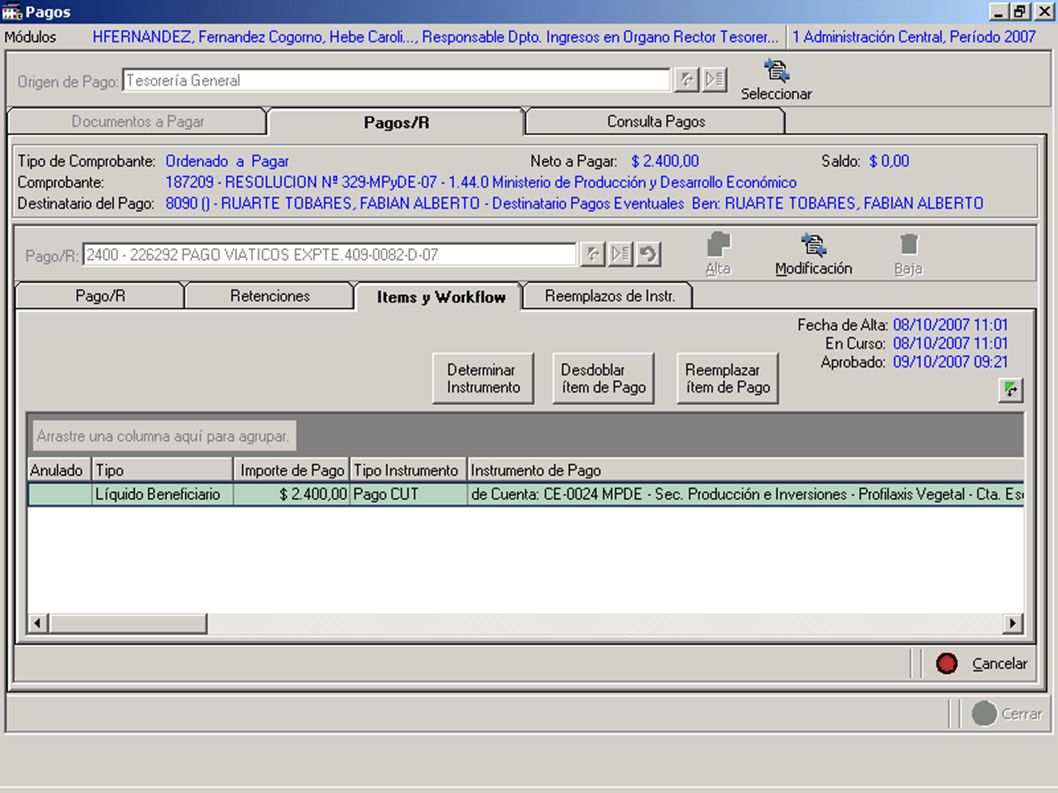Click the Cancelar button label
Screen dimensions: 1058x793
[999, 663]
